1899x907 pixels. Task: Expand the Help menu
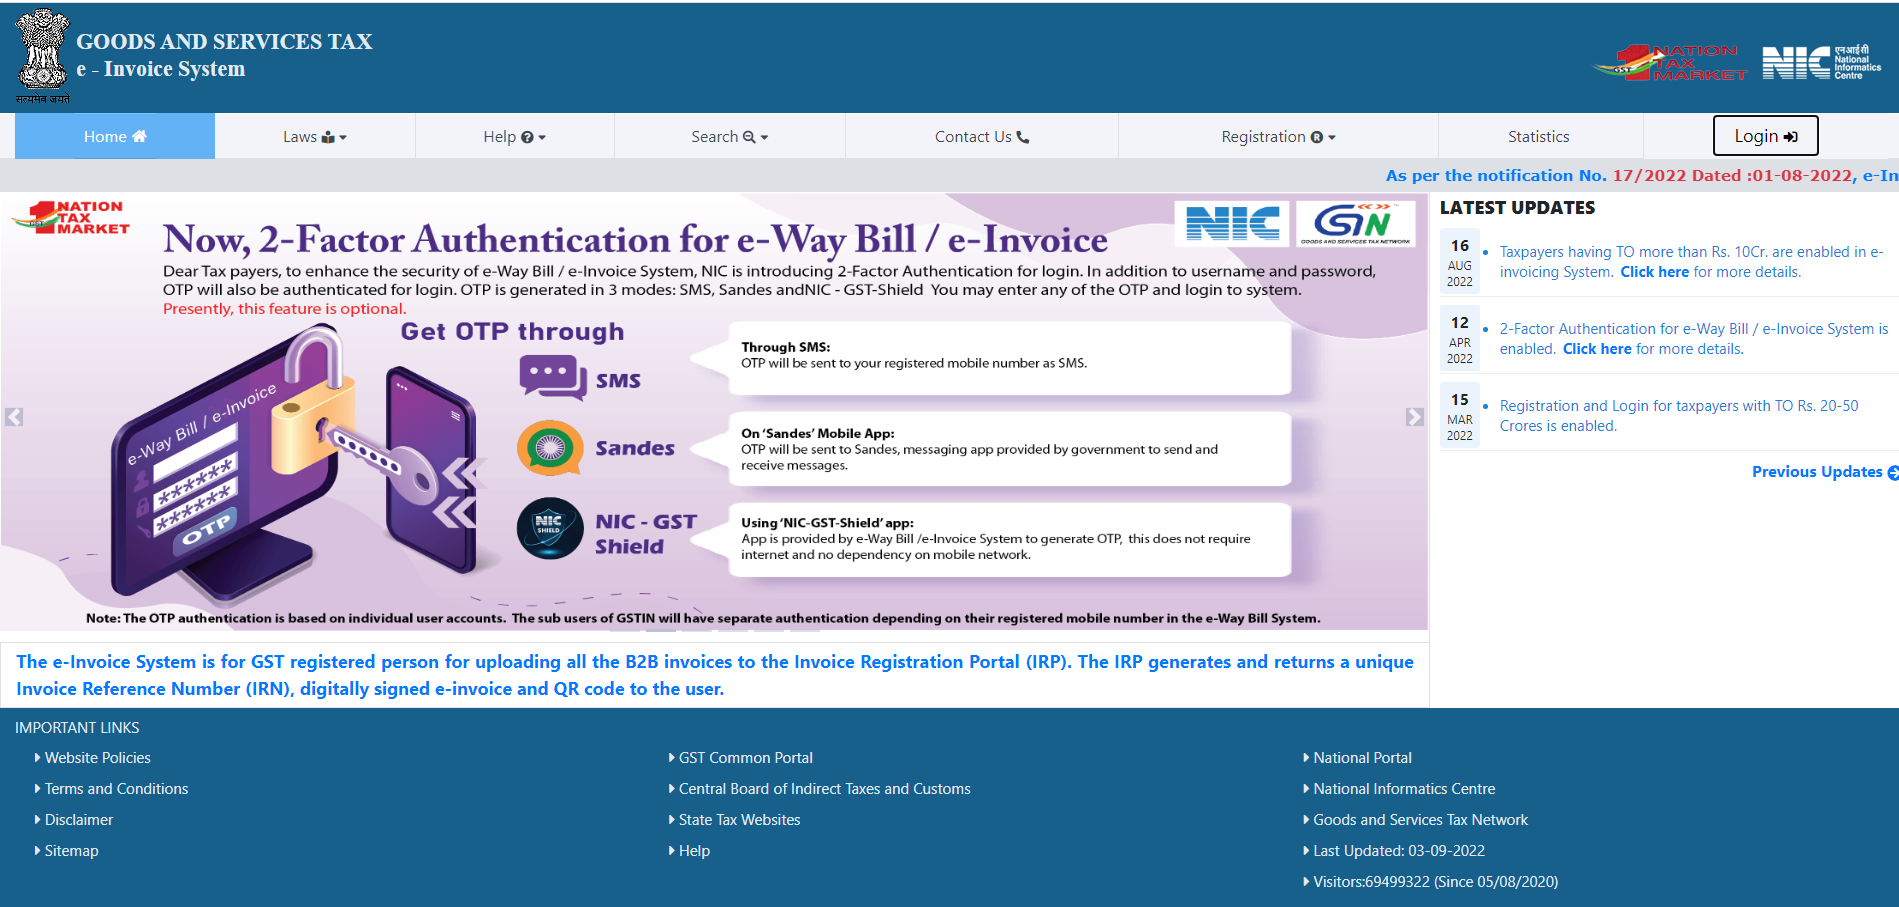(x=514, y=136)
